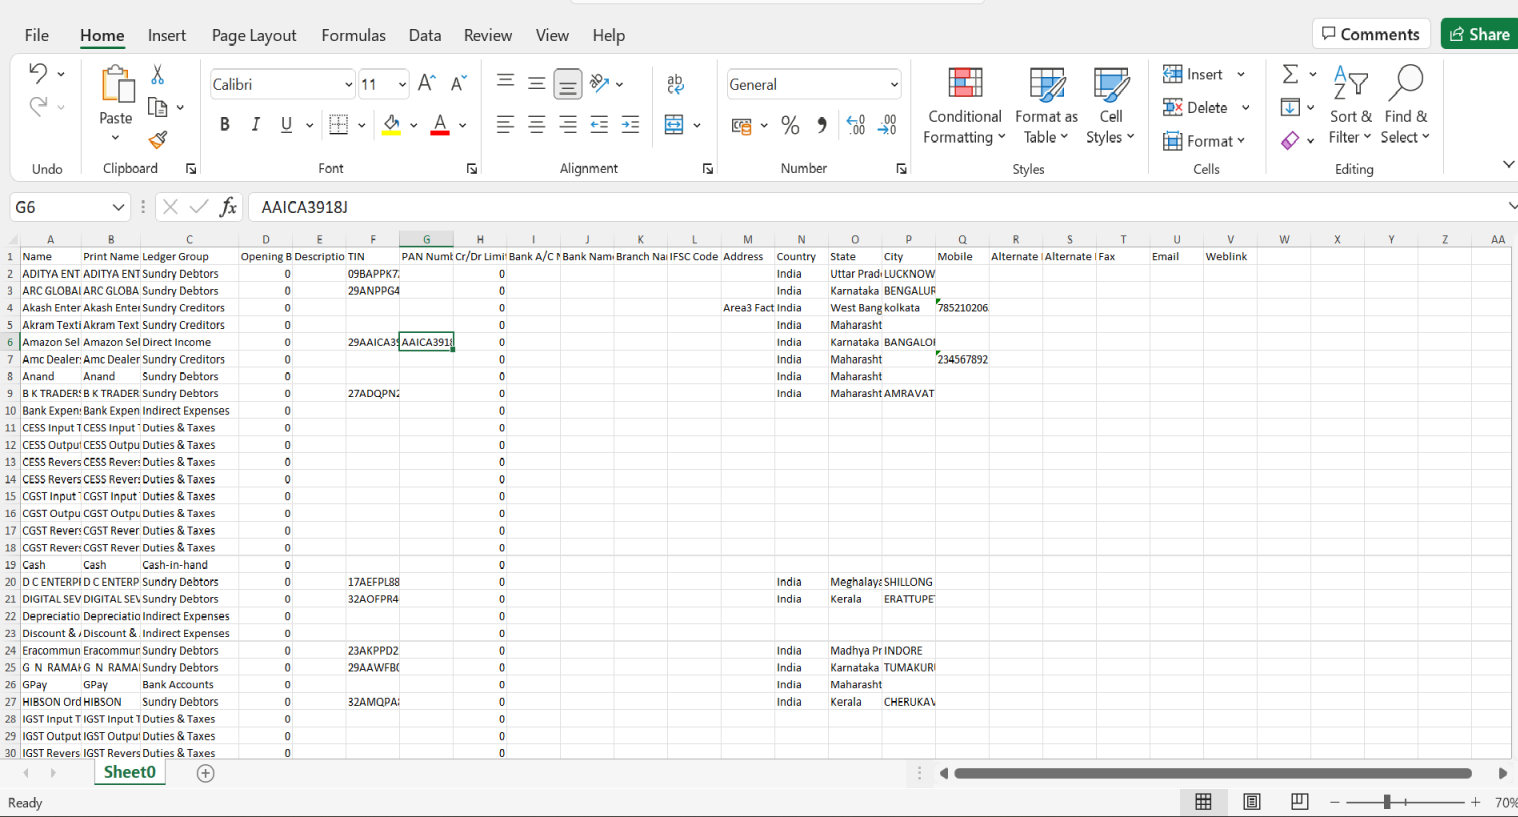
Task: Apply Fill Color bucket icon
Action: (x=391, y=124)
